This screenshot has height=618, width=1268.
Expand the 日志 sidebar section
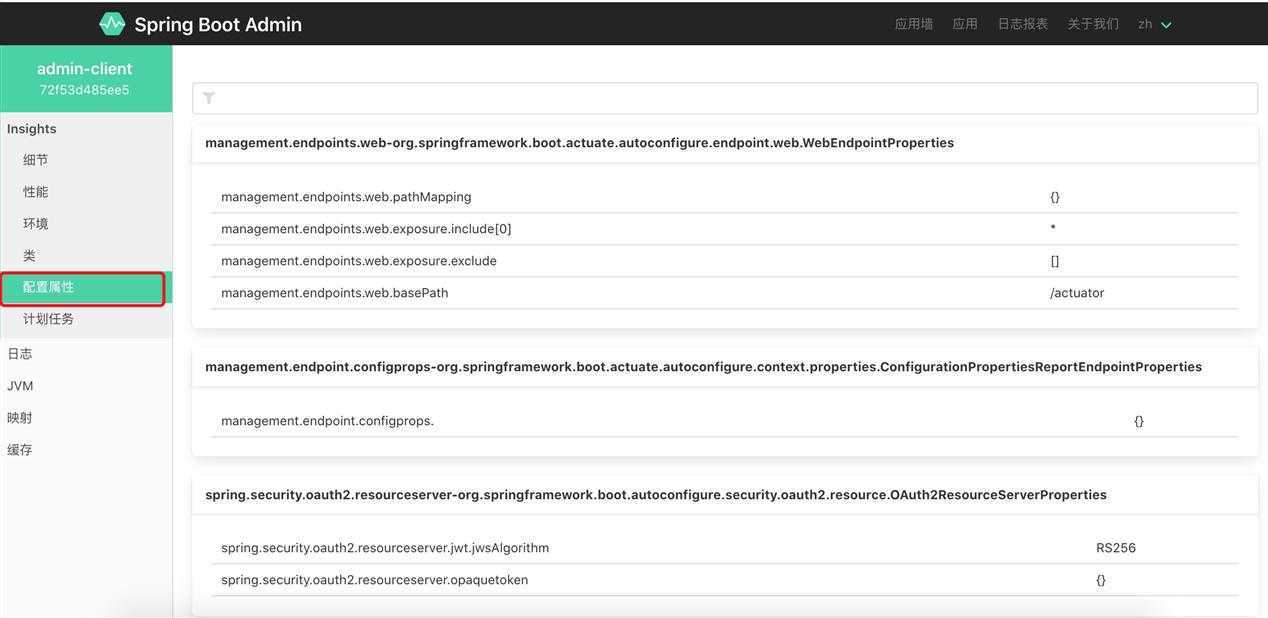pos(20,354)
